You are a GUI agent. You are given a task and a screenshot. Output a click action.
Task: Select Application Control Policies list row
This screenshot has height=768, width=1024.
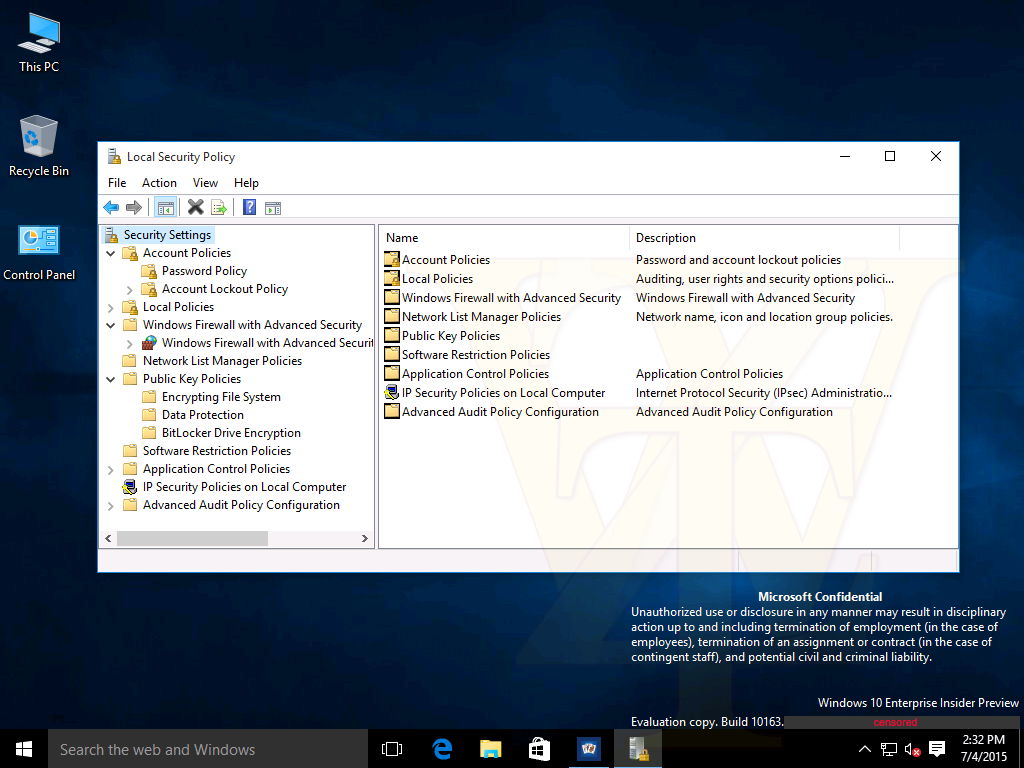click(x=475, y=374)
